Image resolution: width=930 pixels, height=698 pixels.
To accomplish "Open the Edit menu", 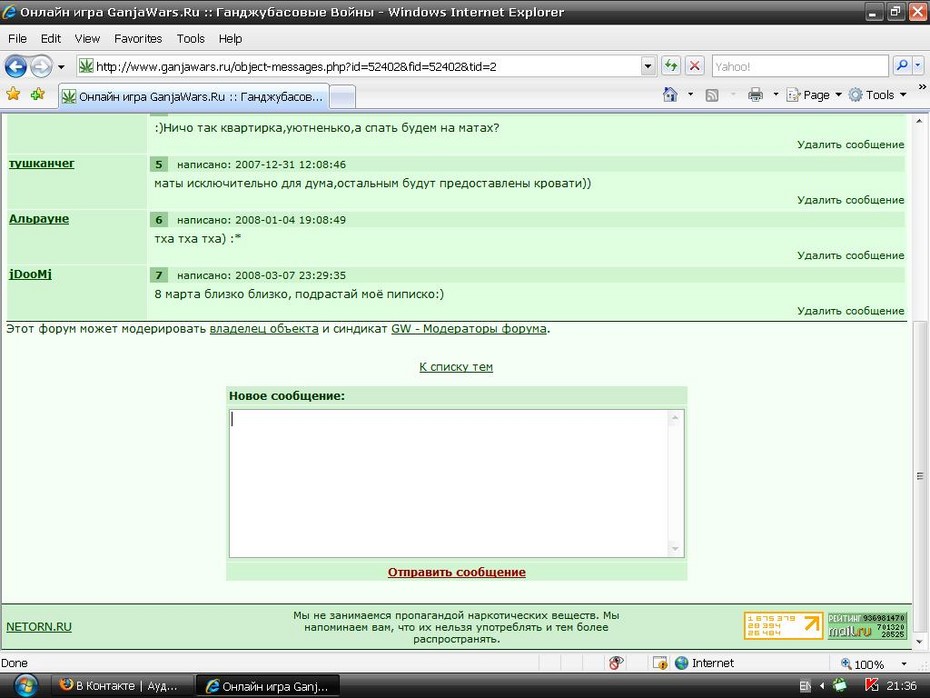I will click(x=51, y=39).
